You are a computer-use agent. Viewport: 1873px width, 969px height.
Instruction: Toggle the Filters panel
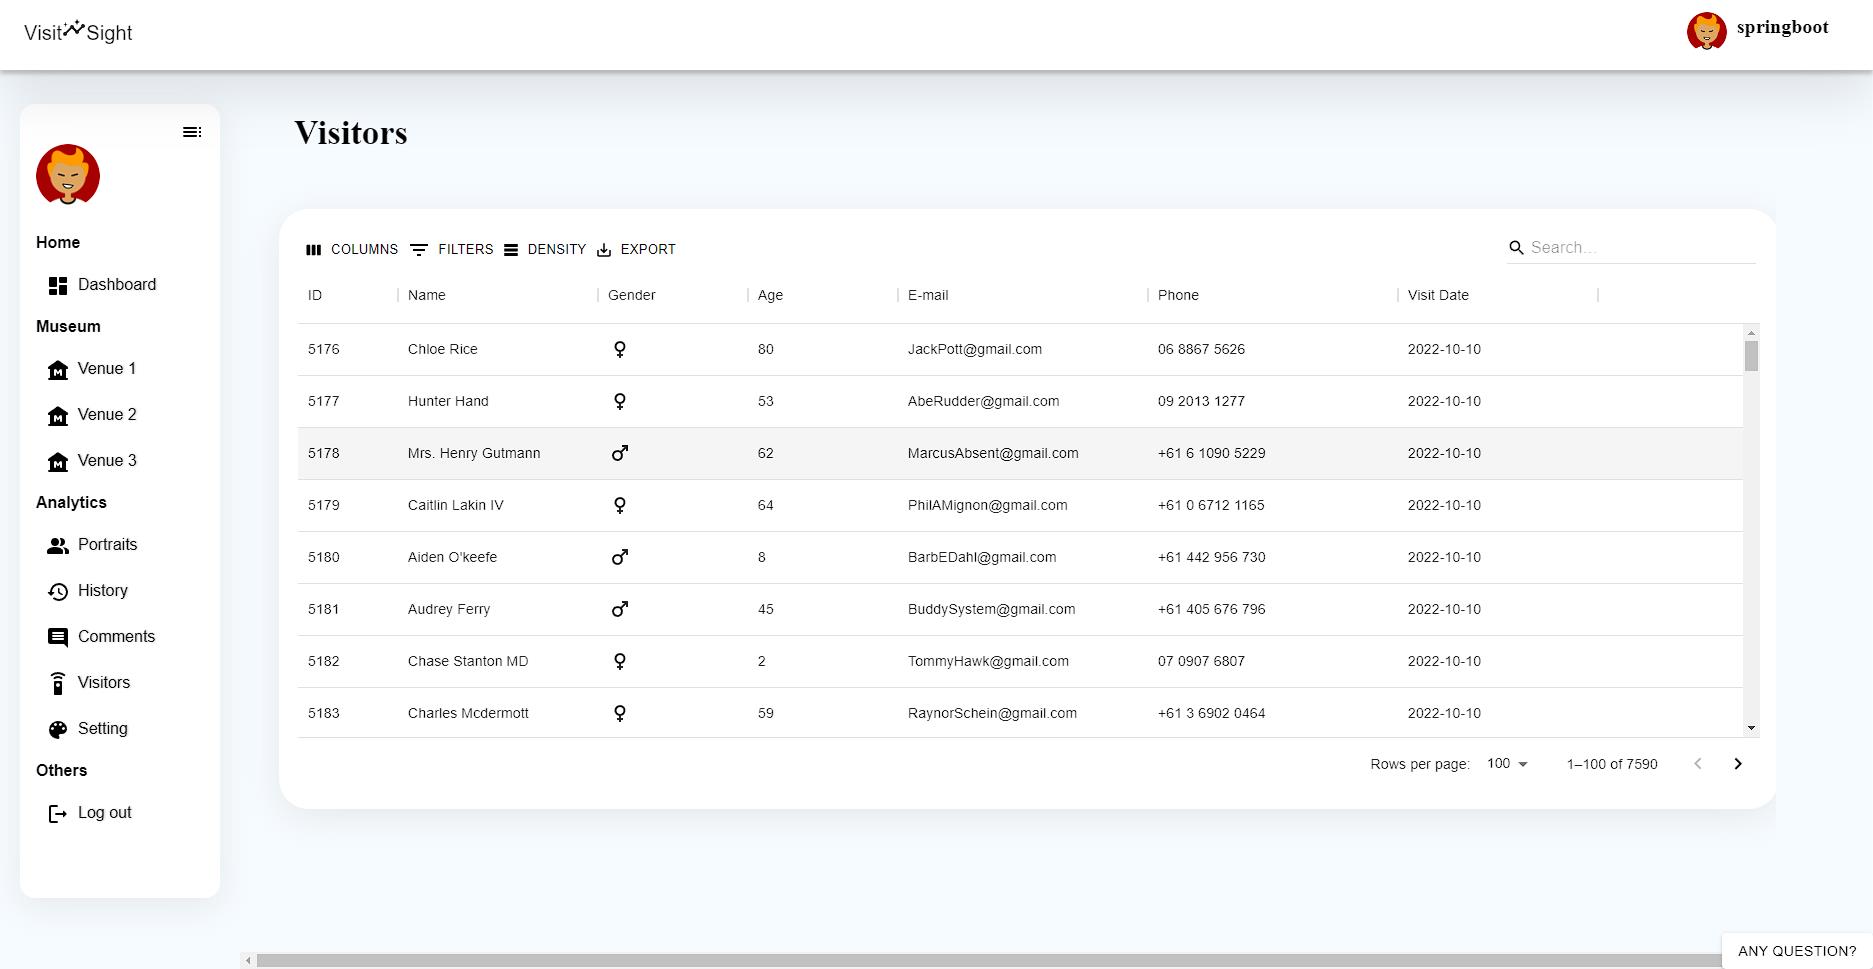tap(419, 249)
